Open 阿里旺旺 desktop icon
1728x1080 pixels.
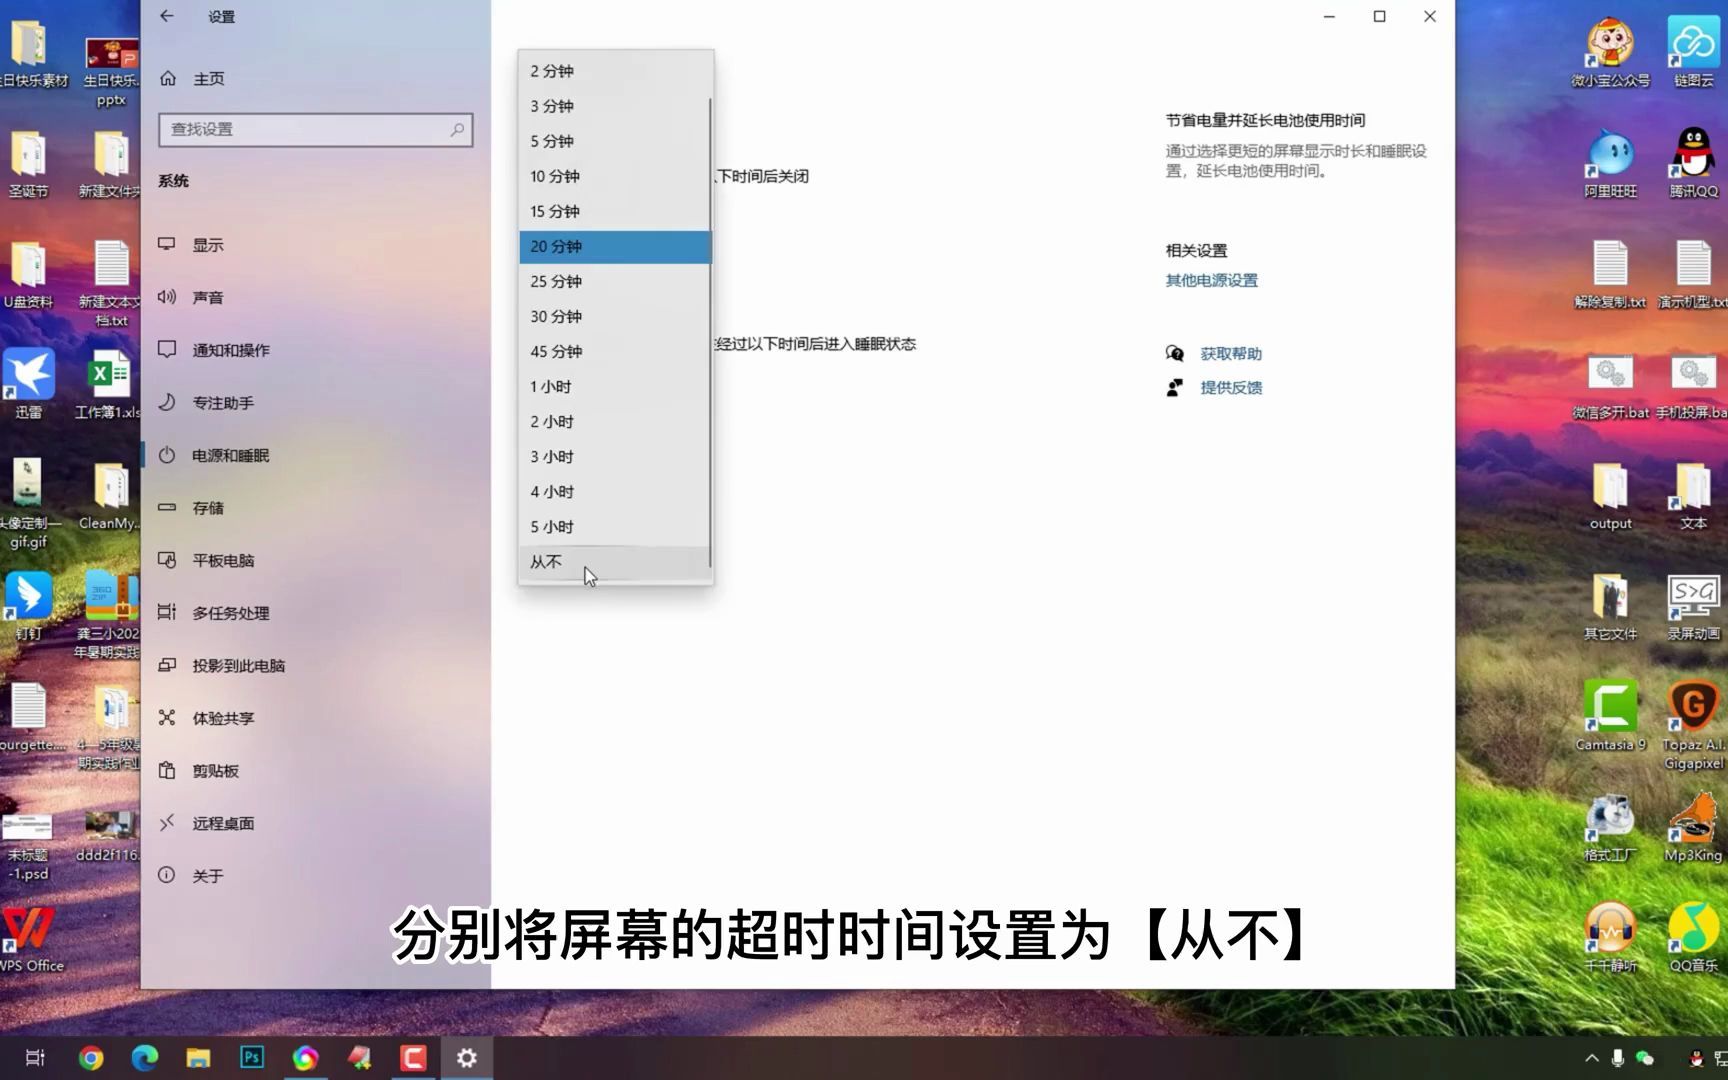[1610, 163]
